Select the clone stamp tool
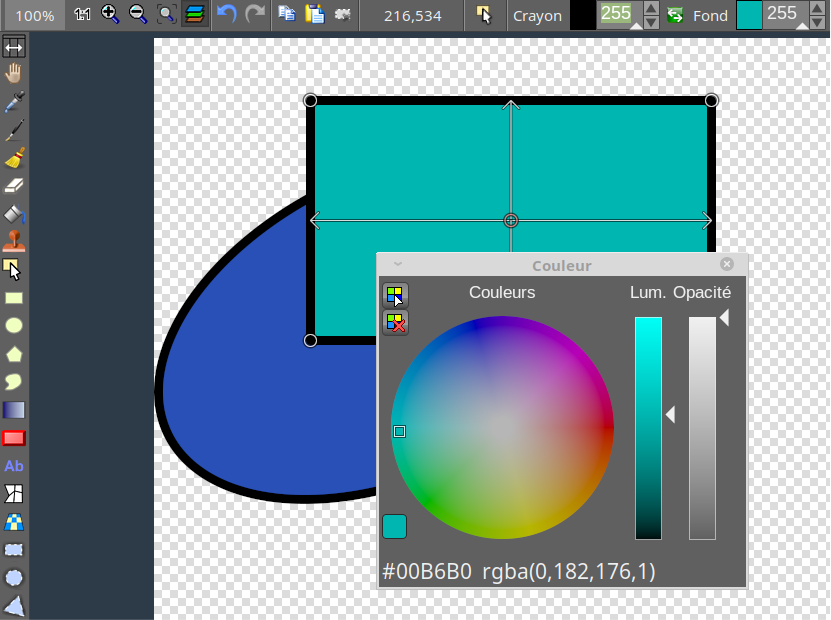The image size is (831, 620). 13,241
